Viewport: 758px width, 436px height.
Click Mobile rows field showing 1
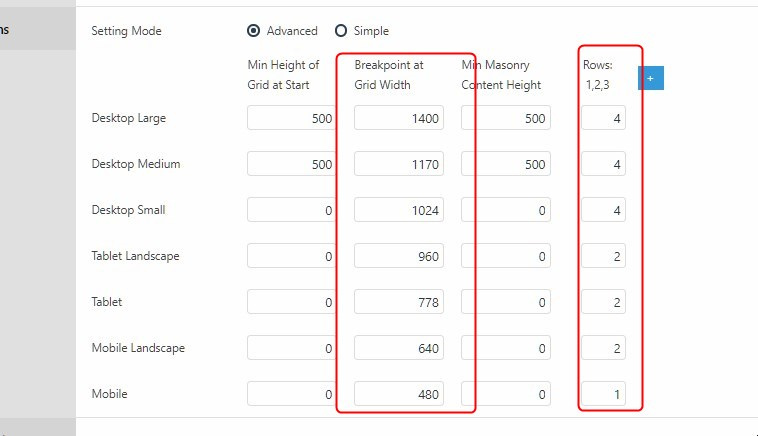point(604,394)
